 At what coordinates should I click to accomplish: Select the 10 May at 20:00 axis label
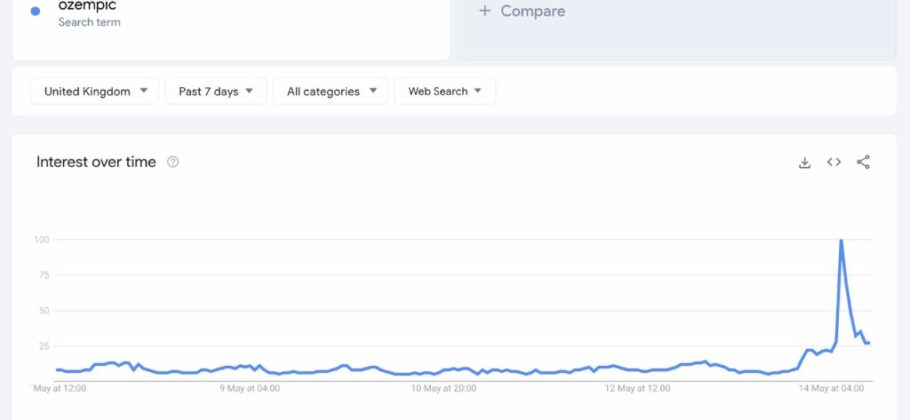pos(444,388)
